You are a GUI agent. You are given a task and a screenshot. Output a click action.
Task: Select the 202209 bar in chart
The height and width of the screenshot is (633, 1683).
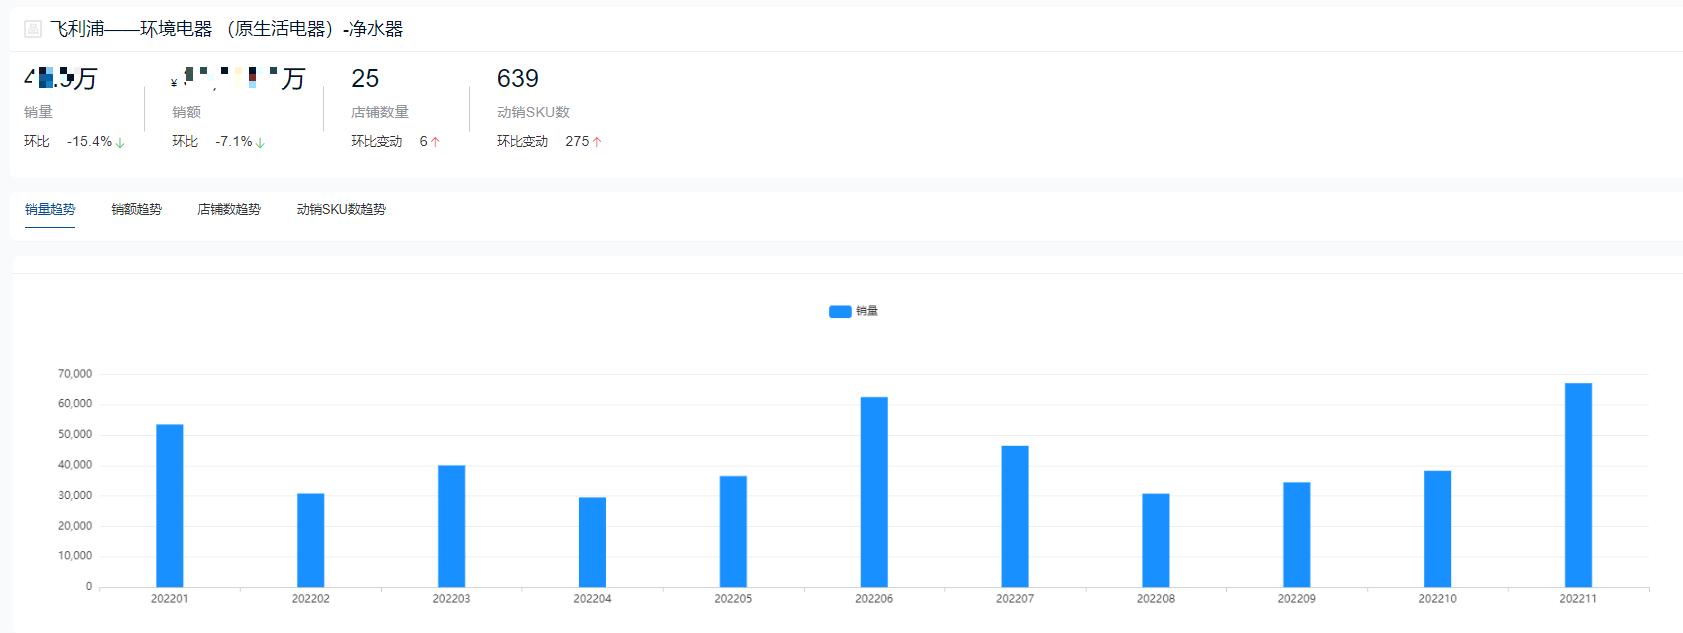pos(1297,535)
